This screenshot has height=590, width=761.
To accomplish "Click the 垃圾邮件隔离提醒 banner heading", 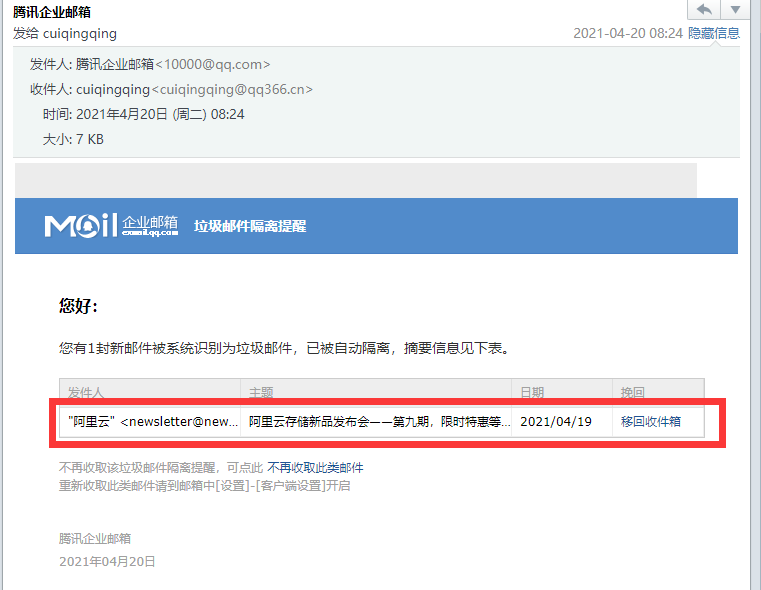I will click(x=249, y=226).
